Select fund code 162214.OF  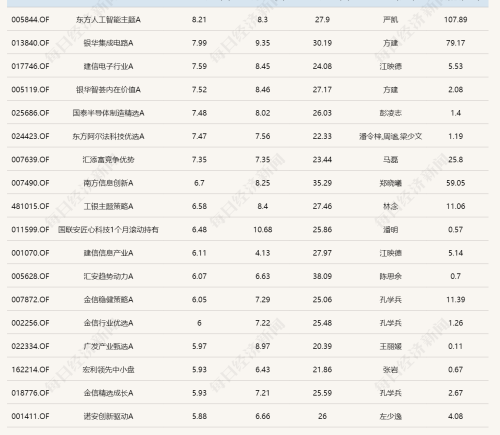point(30,370)
